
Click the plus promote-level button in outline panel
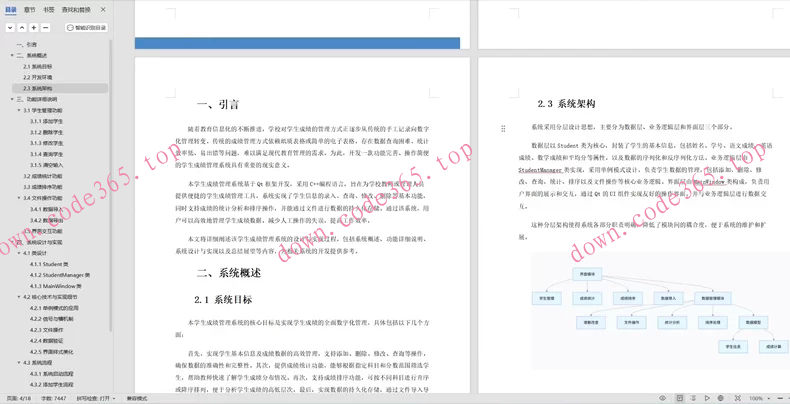tap(33, 28)
